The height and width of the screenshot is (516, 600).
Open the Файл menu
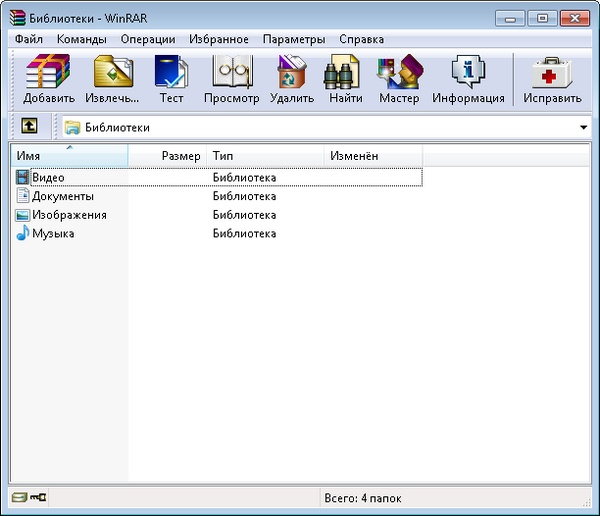[x=29, y=39]
